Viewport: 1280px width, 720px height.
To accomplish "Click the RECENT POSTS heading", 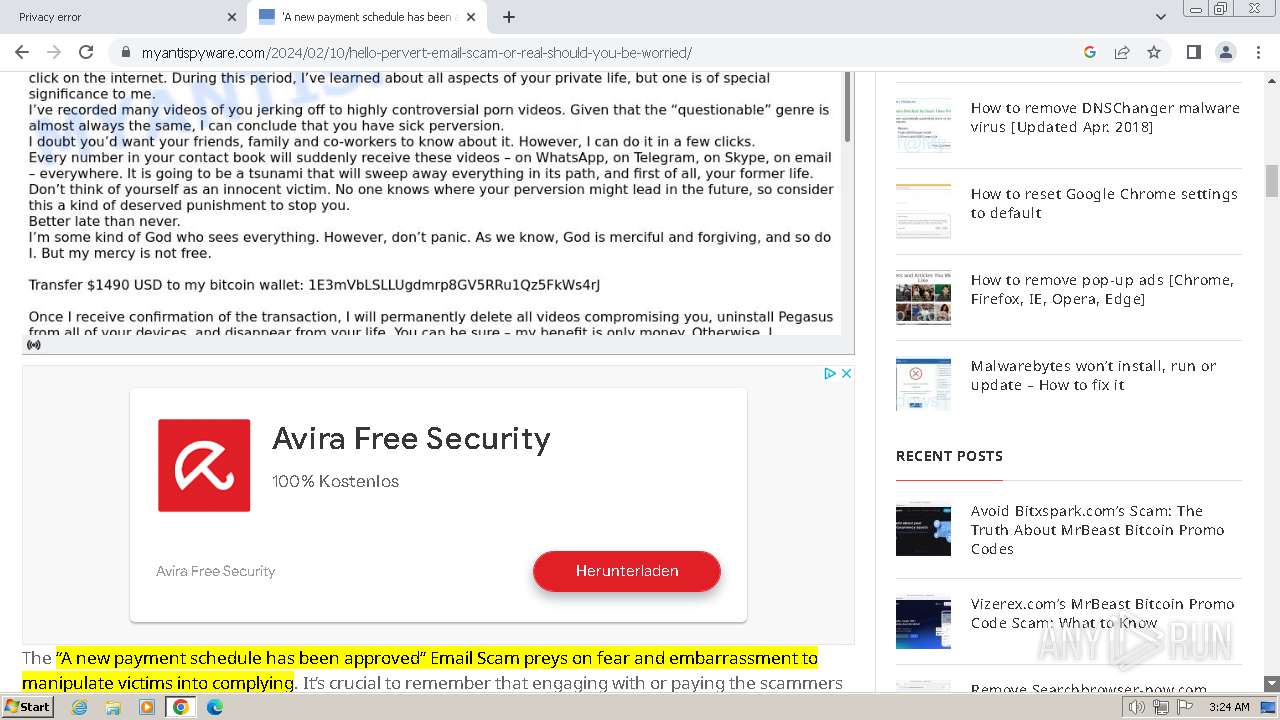I will coord(949,456).
